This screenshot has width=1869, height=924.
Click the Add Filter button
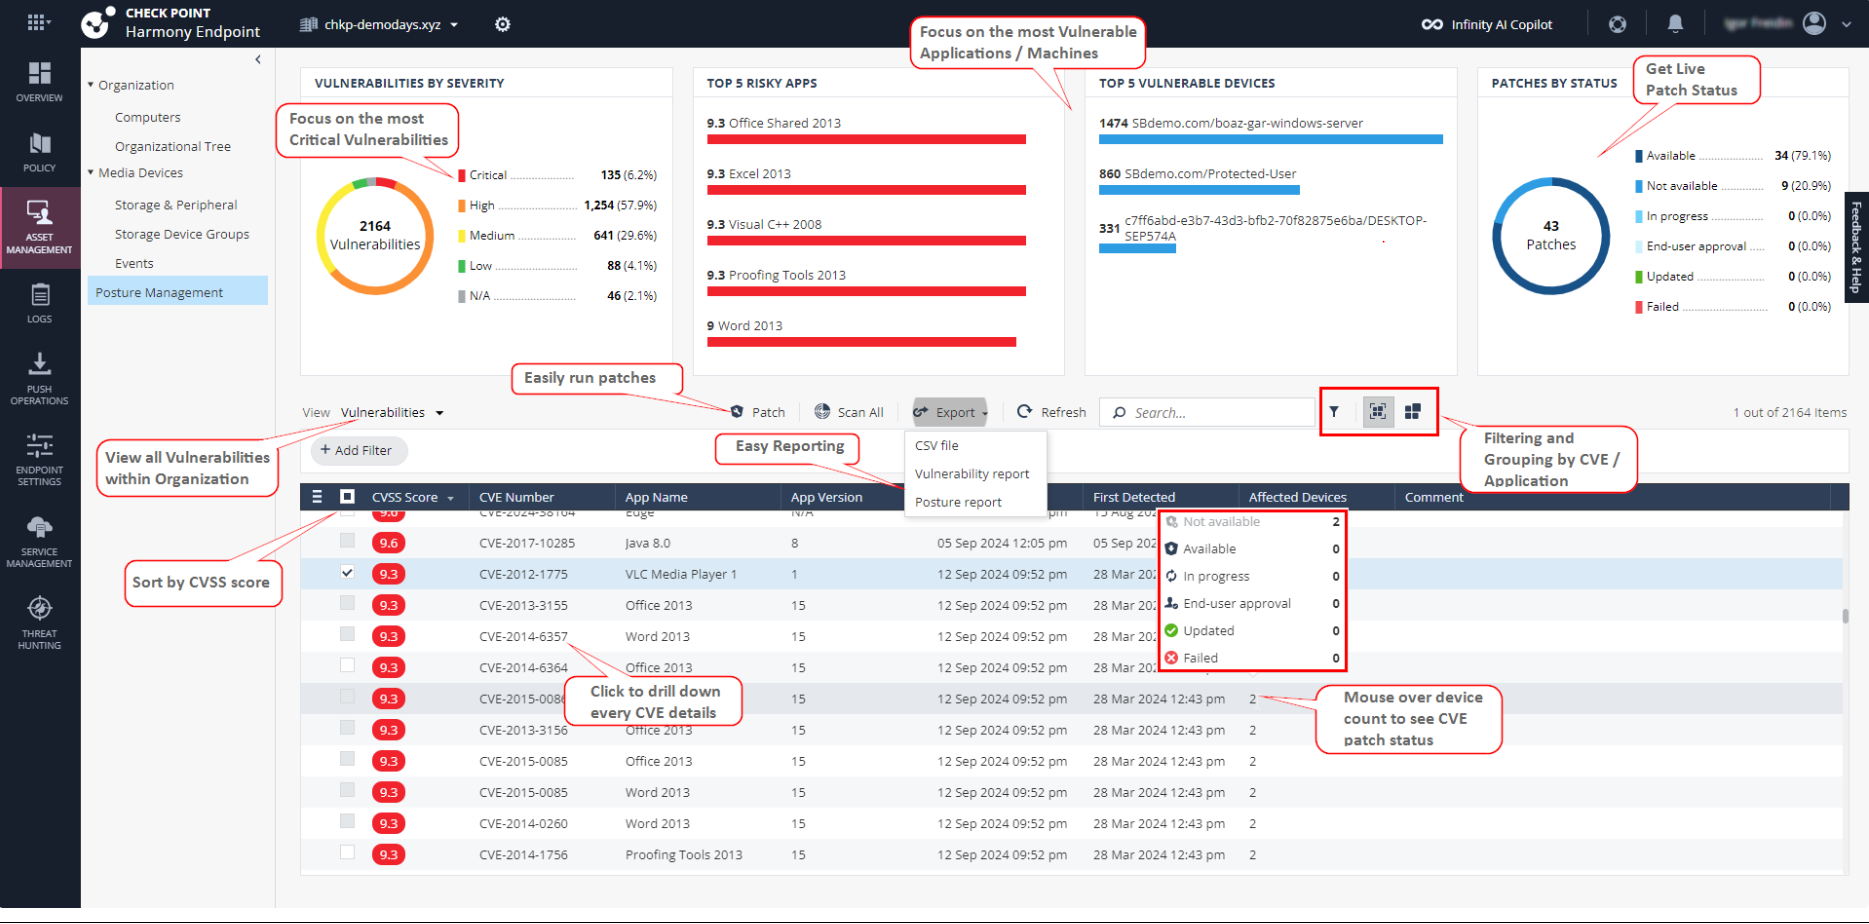(x=358, y=451)
